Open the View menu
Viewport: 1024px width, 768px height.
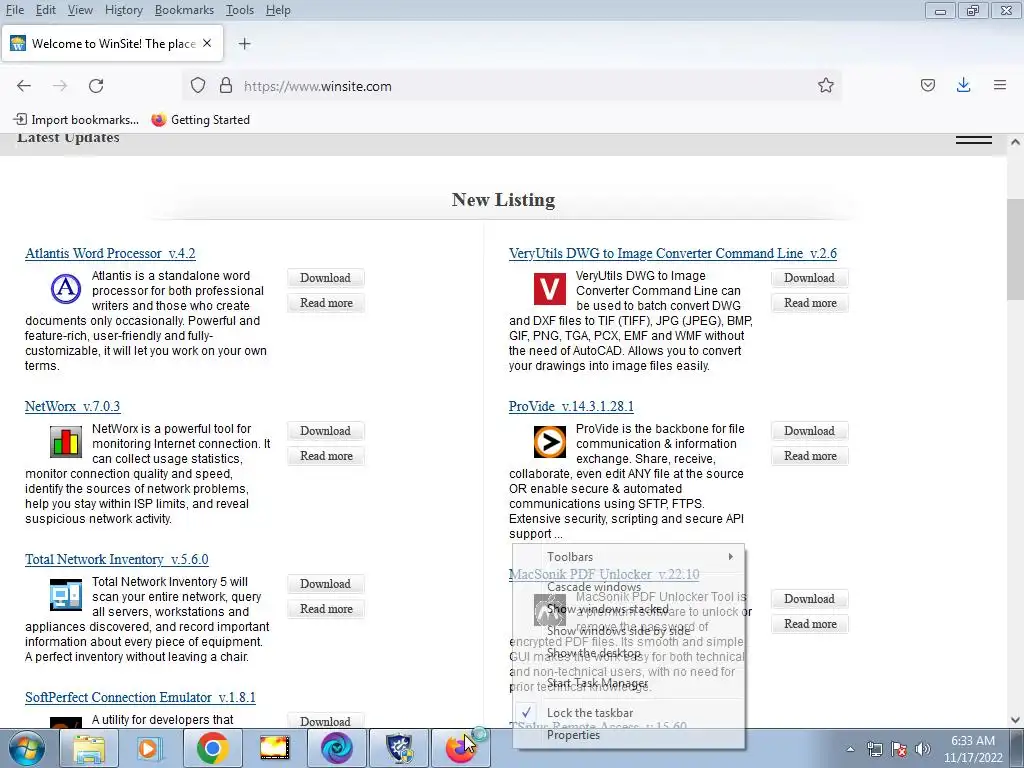[x=80, y=10]
